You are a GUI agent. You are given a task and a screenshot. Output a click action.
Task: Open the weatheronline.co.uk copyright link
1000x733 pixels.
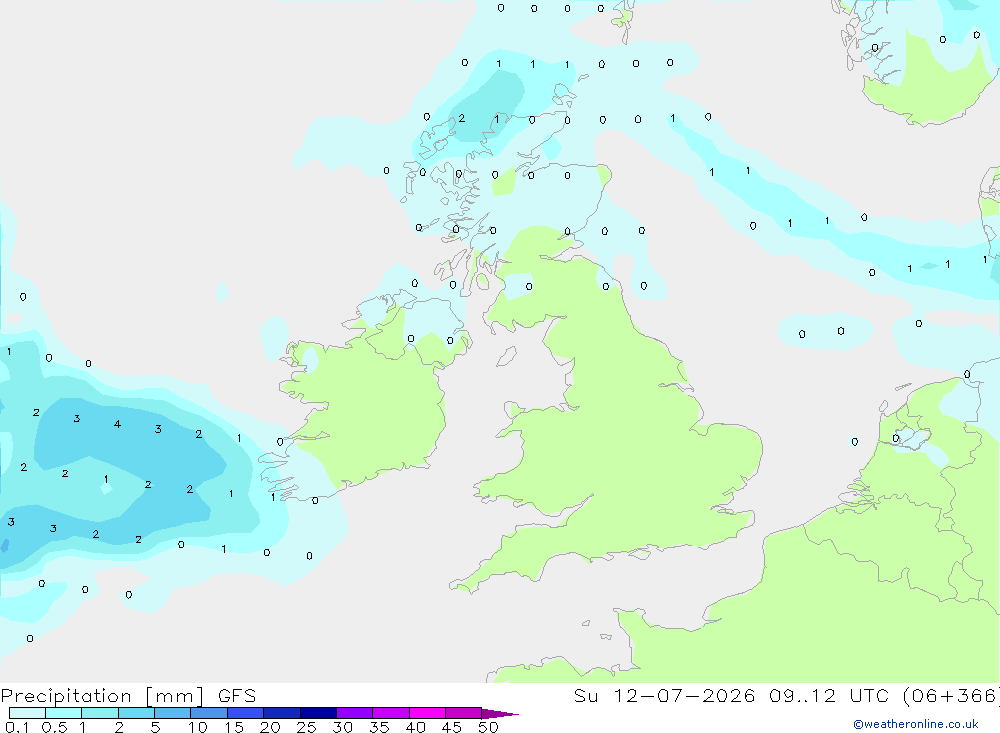[x=916, y=723]
